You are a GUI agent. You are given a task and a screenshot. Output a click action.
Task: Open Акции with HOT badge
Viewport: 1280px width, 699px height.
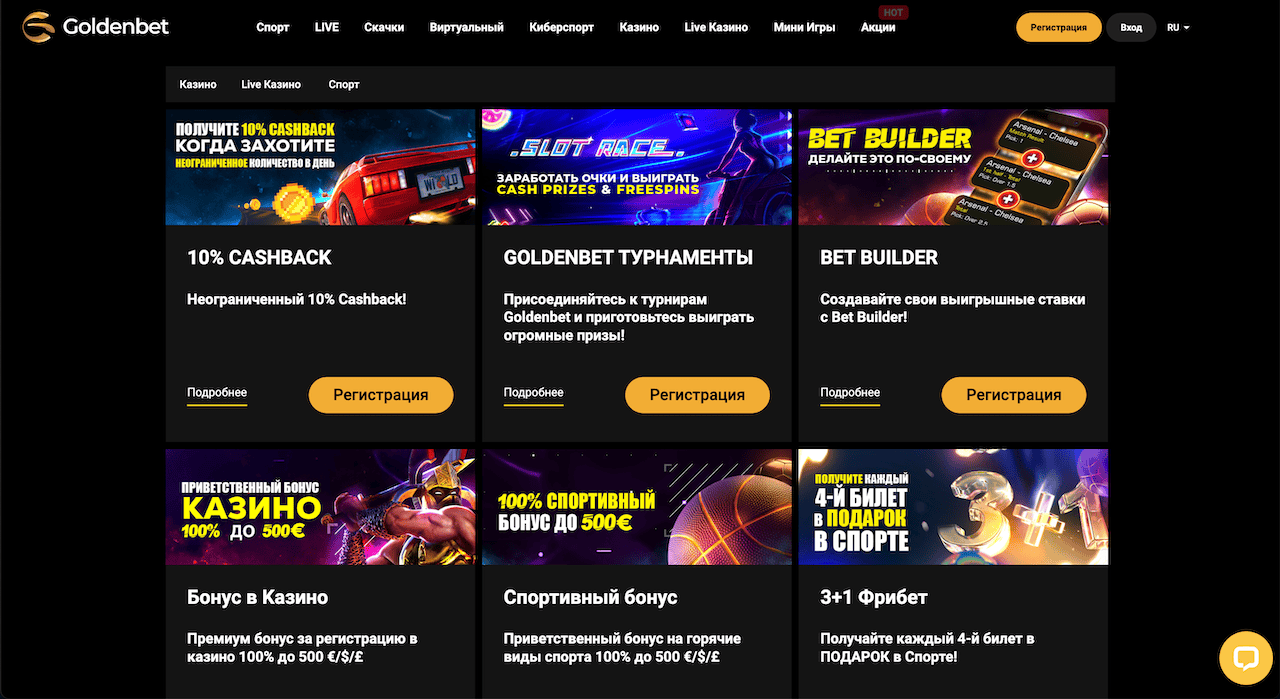[x=878, y=28]
